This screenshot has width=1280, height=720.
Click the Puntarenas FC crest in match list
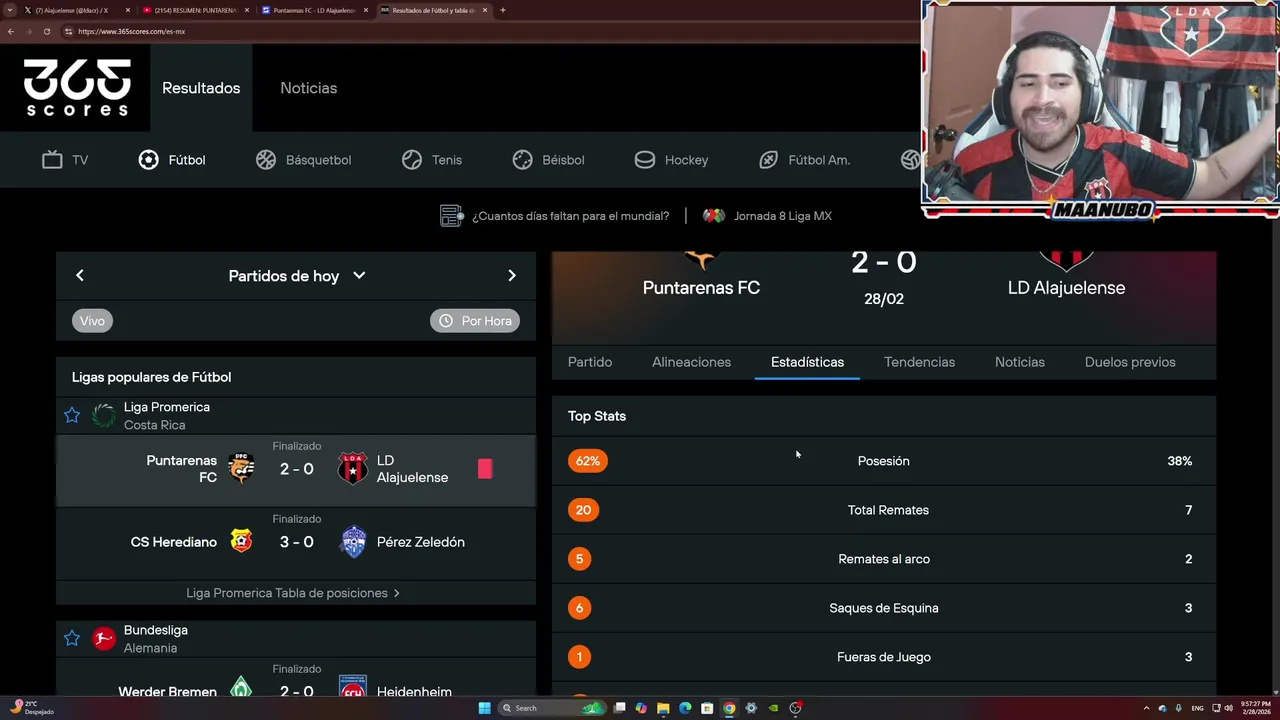(241, 469)
